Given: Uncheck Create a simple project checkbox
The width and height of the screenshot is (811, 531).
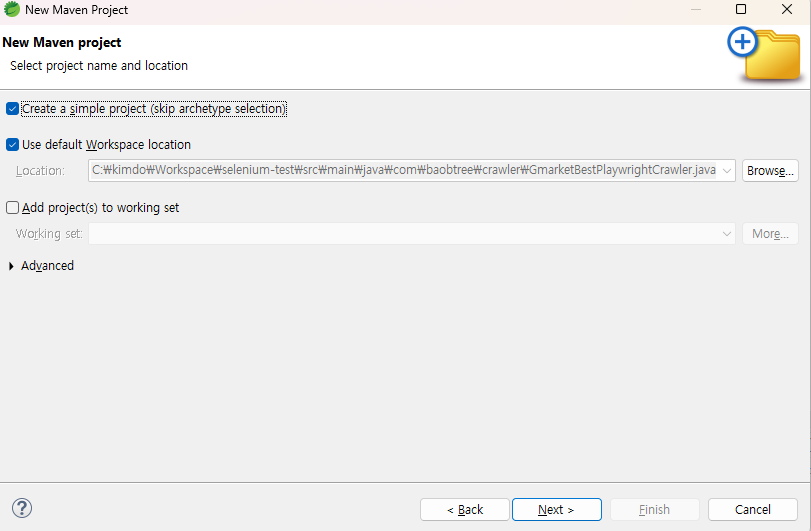Looking at the screenshot, I should (x=12, y=109).
